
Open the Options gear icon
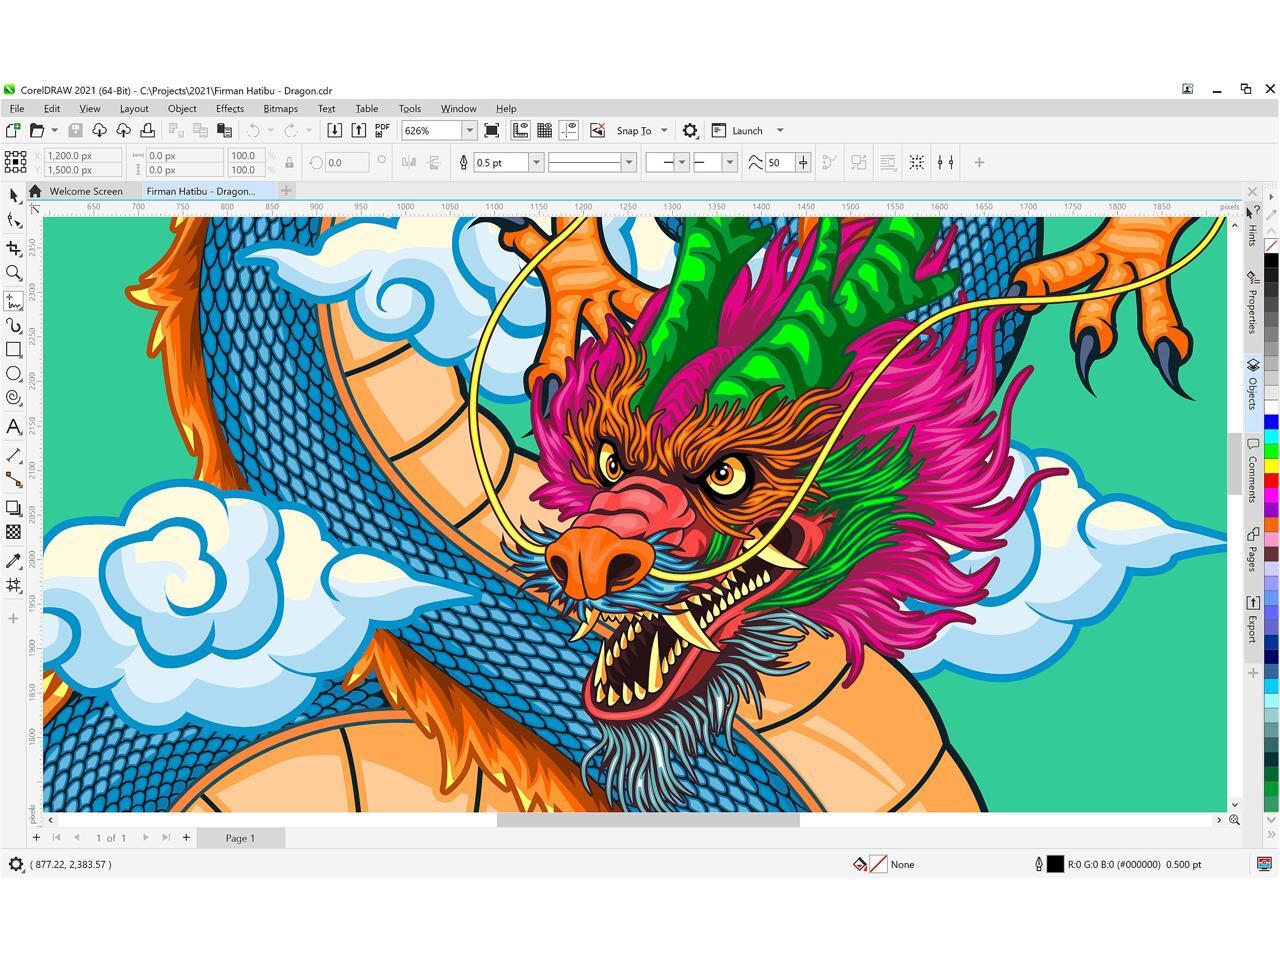pos(690,130)
